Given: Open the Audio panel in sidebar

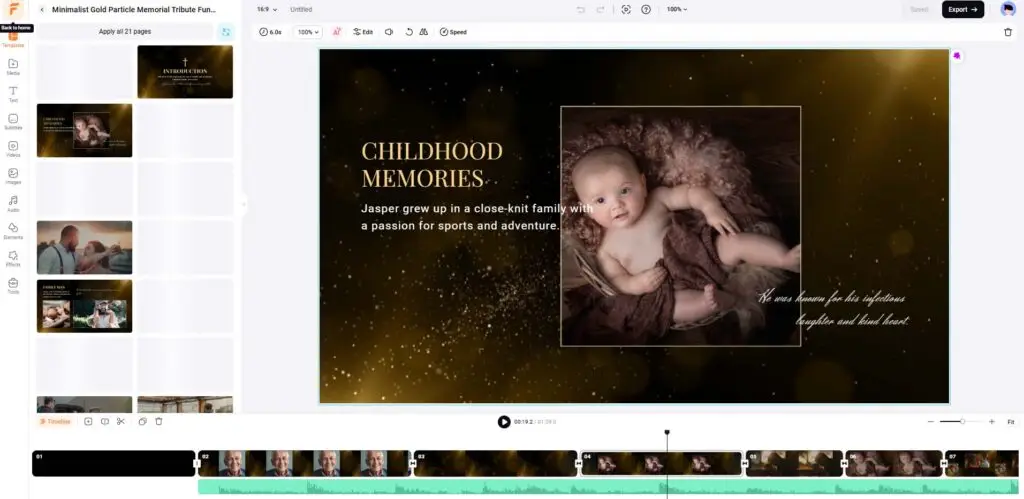Looking at the screenshot, I should click(x=13, y=203).
